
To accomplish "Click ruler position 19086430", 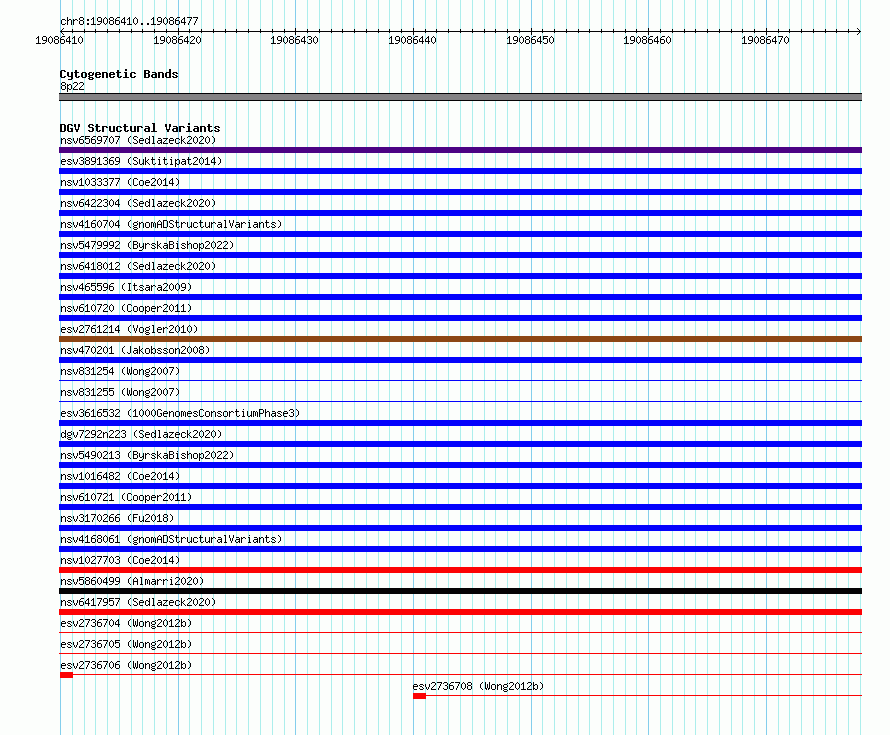I will 294,40.
